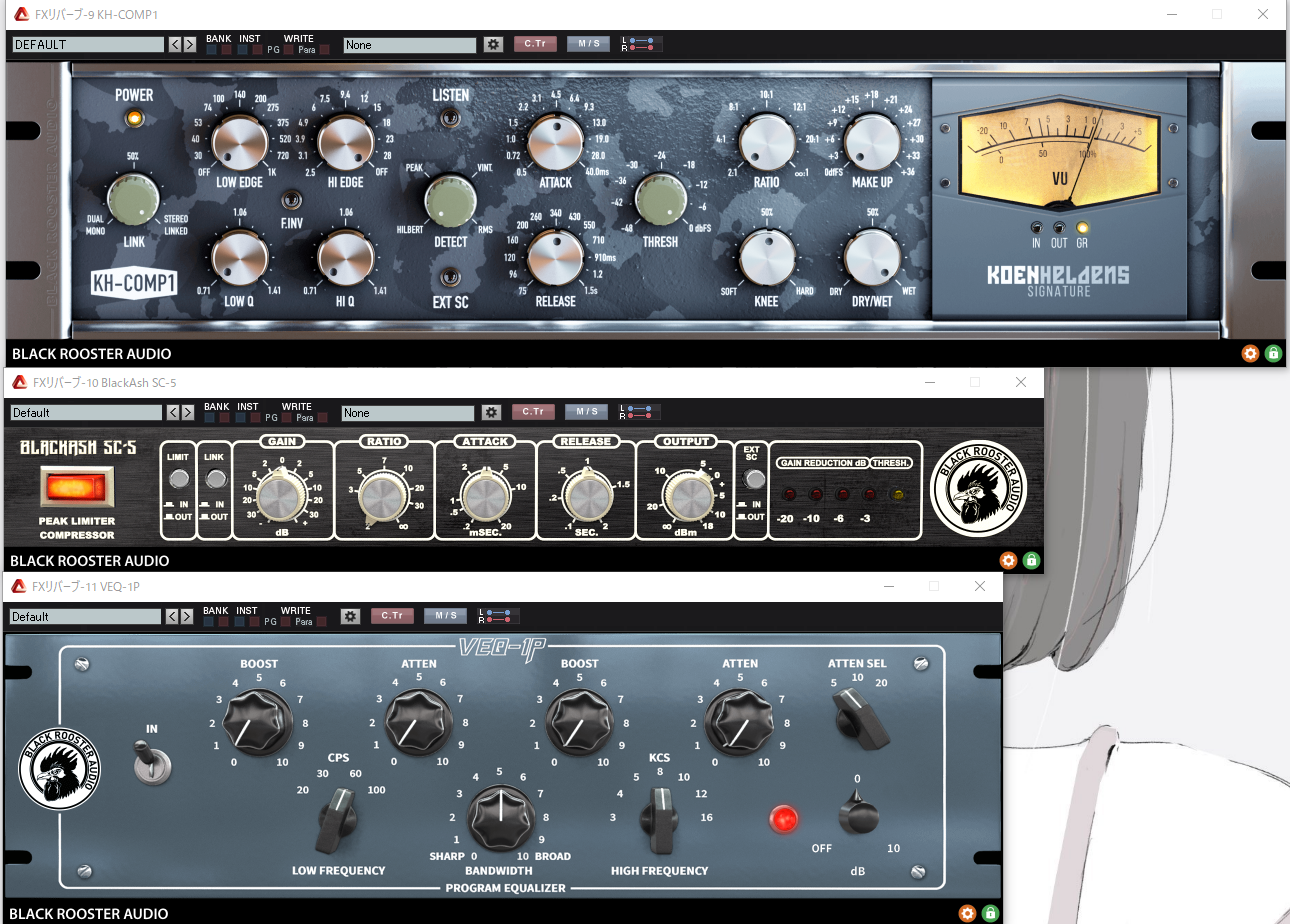The image size is (1290, 924).
Task: Click the CPS low frequency selector on VEQ-1P
Action: 338,820
